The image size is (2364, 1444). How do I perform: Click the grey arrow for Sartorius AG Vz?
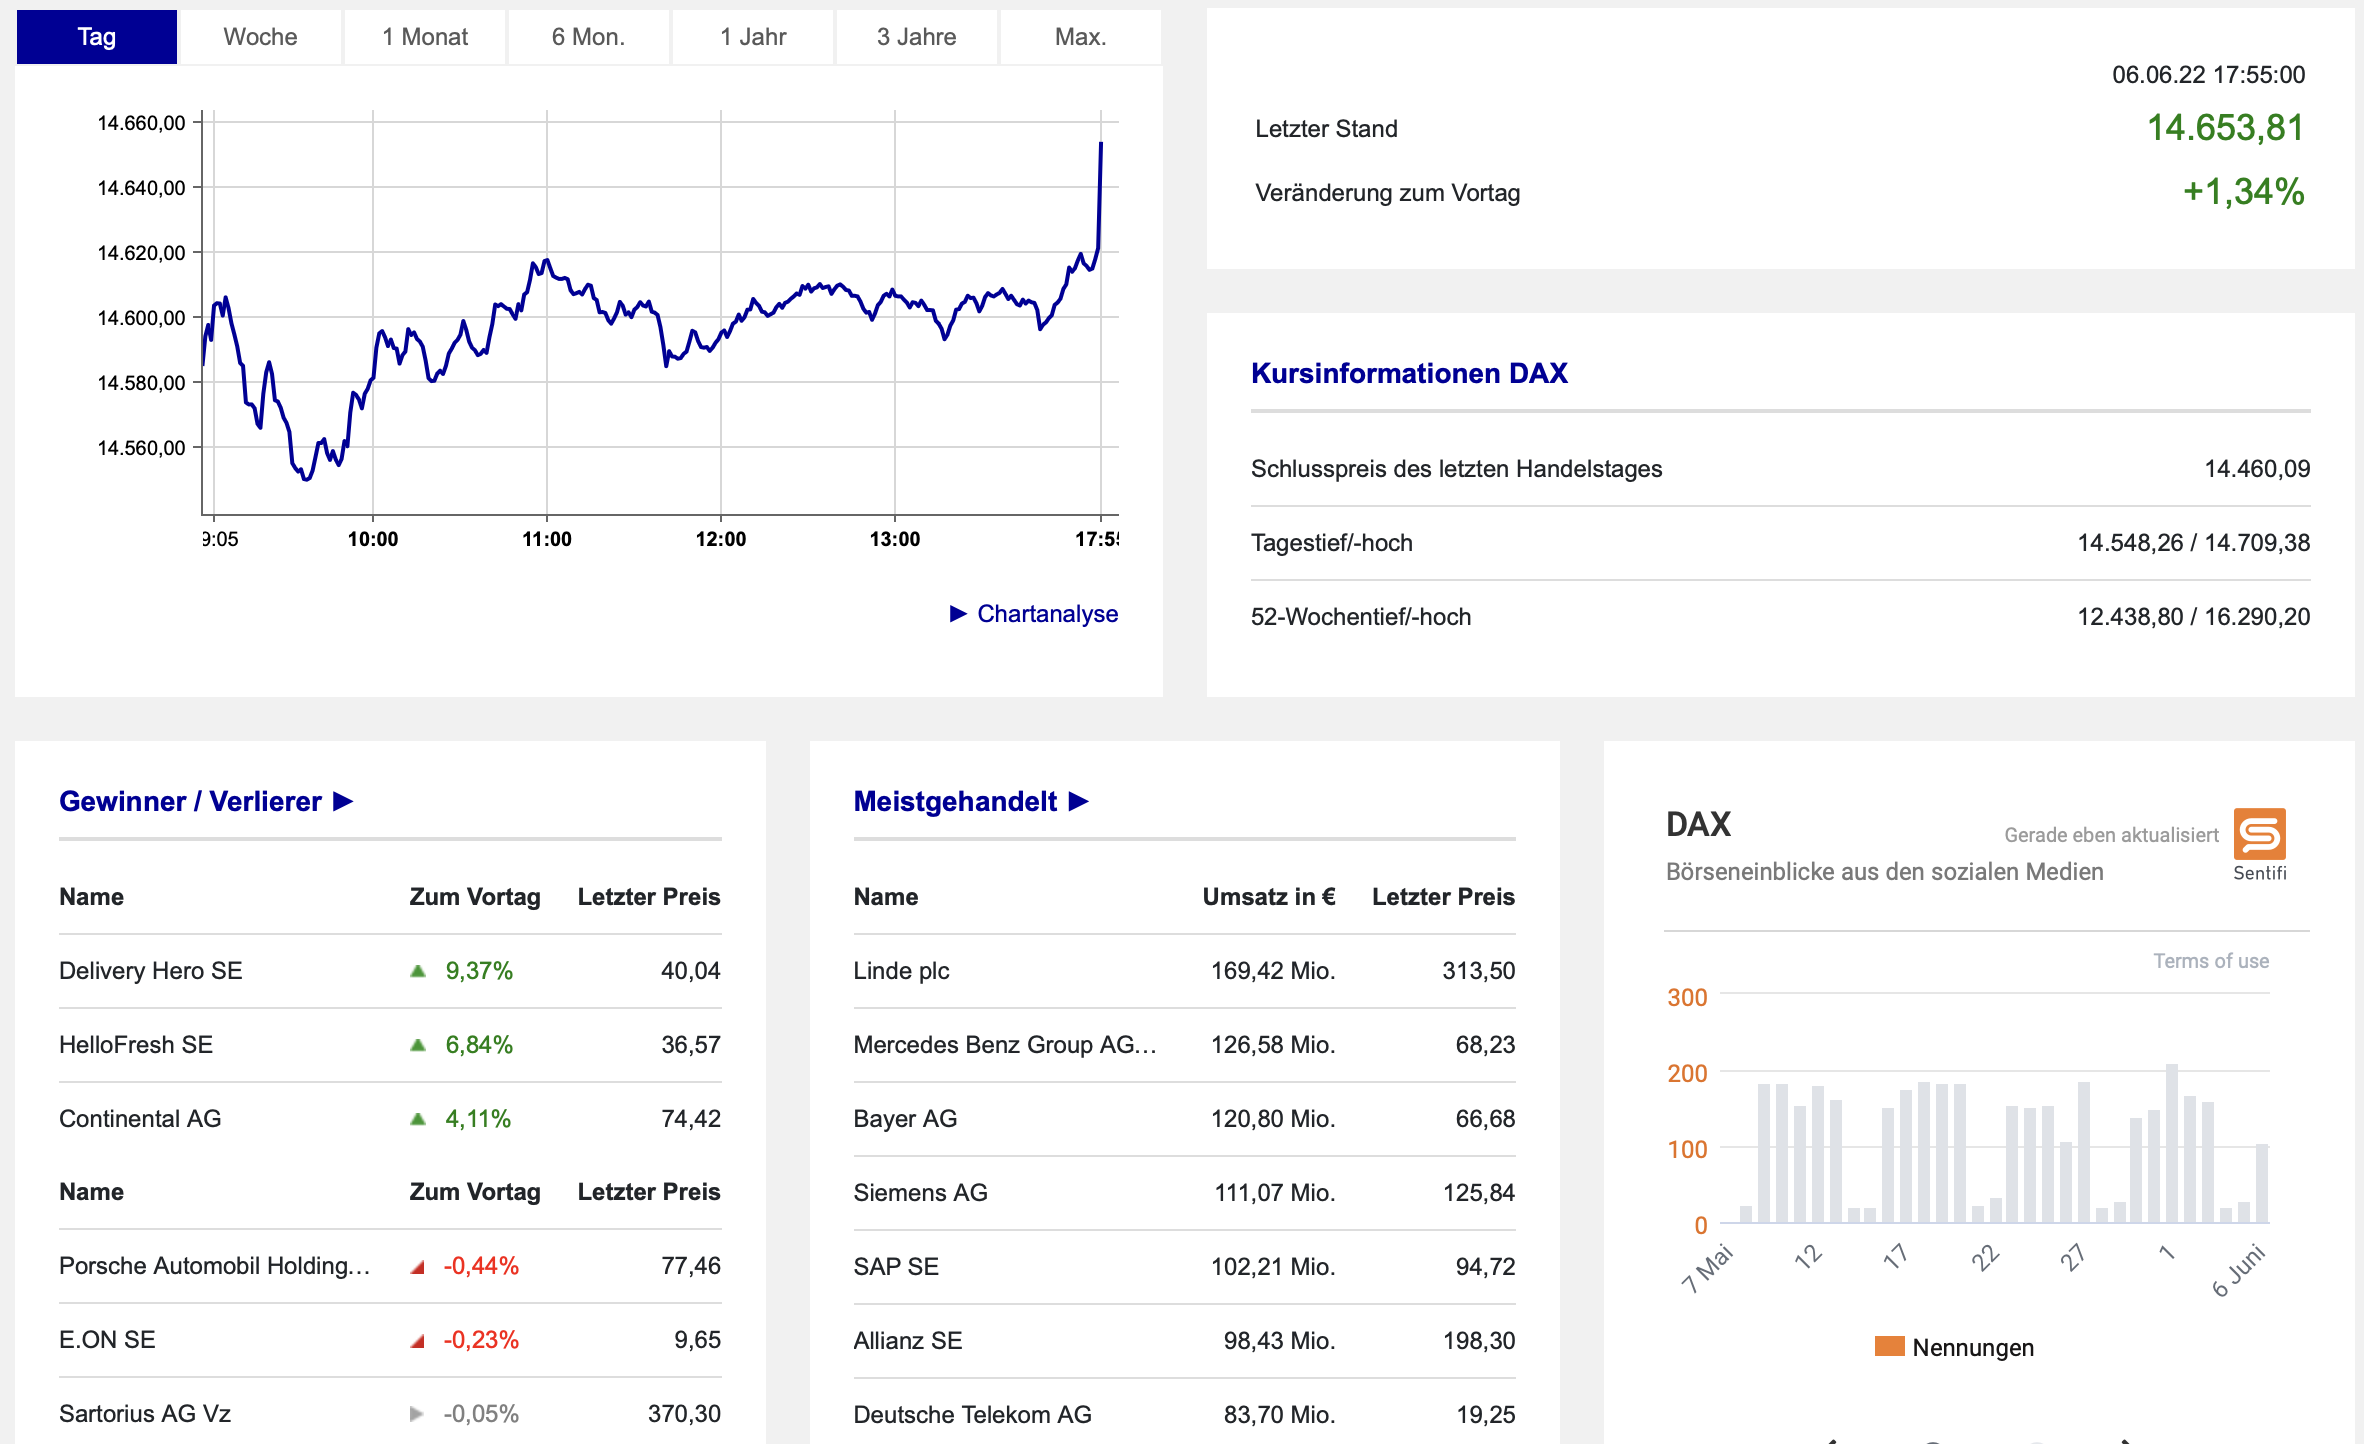[417, 1414]
